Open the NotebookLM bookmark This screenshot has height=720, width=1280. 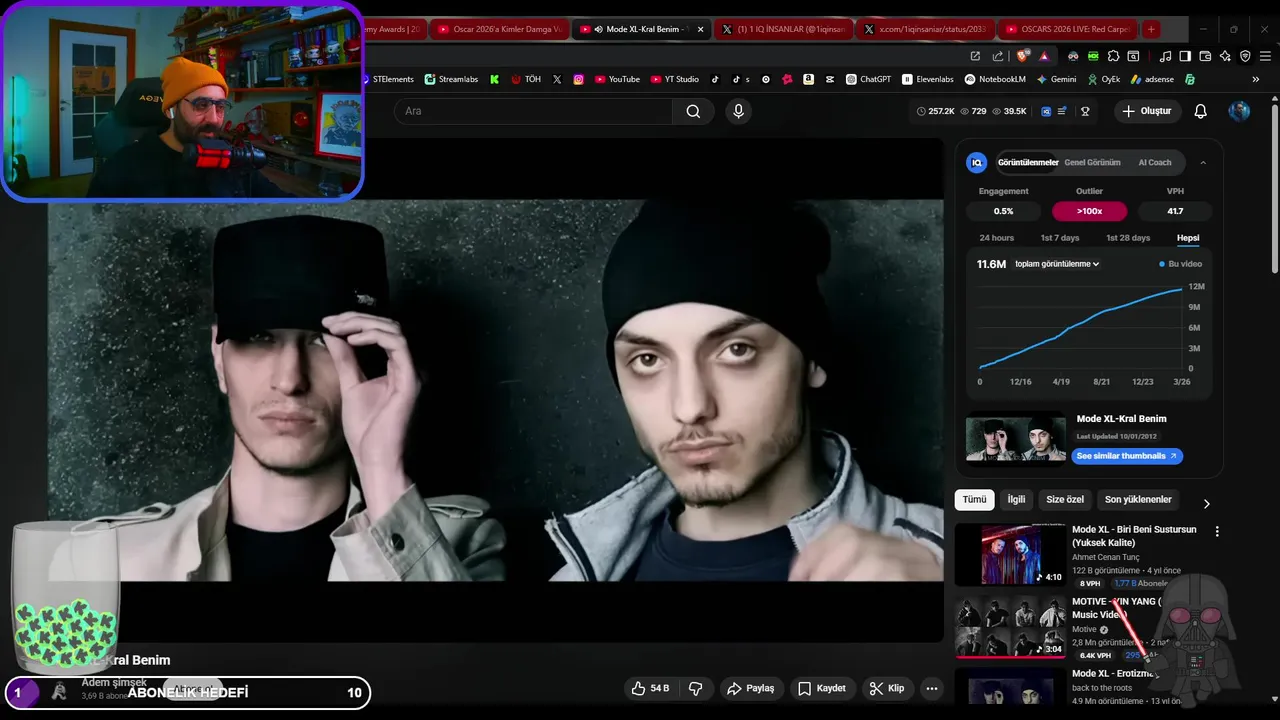coord(995,79)
